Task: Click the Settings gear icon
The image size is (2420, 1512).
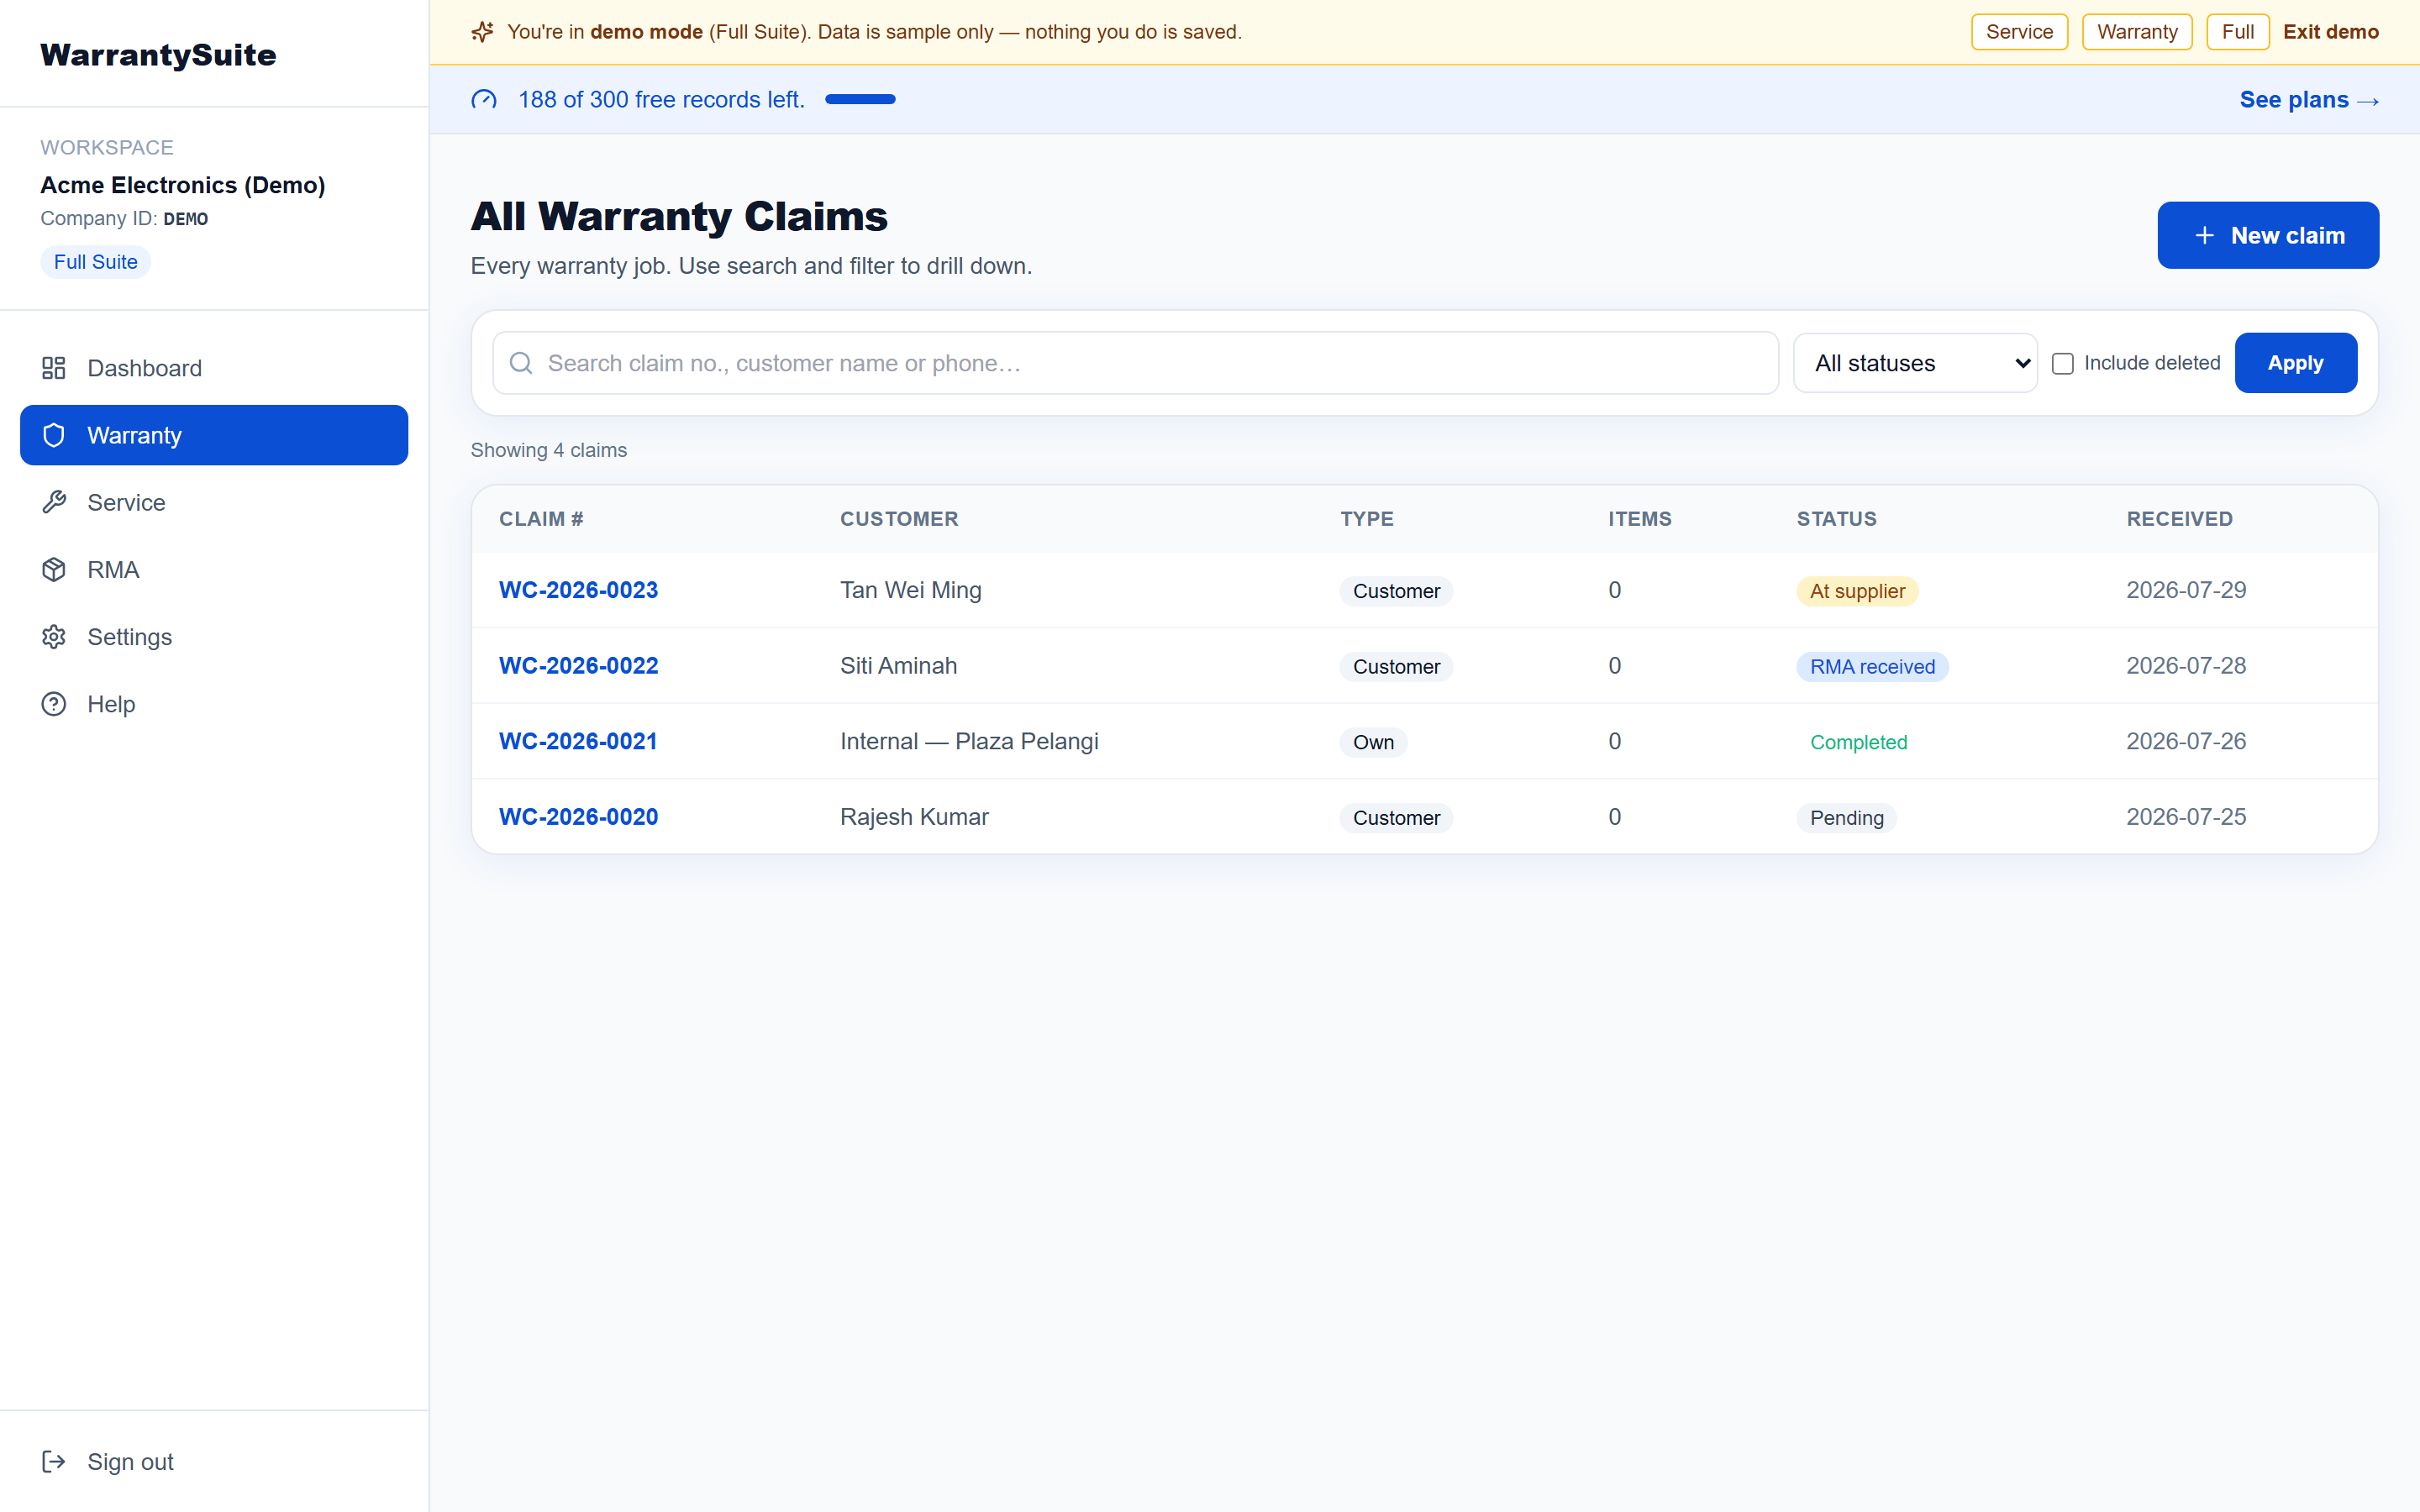Action: coord(54,637)
